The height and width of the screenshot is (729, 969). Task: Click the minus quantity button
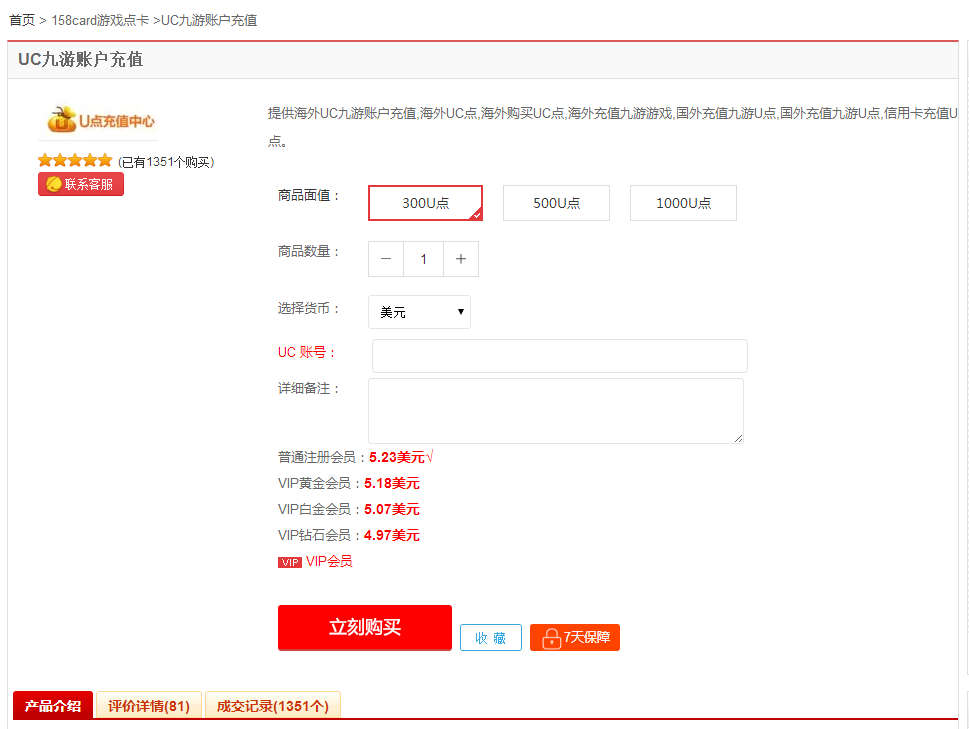click(x=386, y=259)
